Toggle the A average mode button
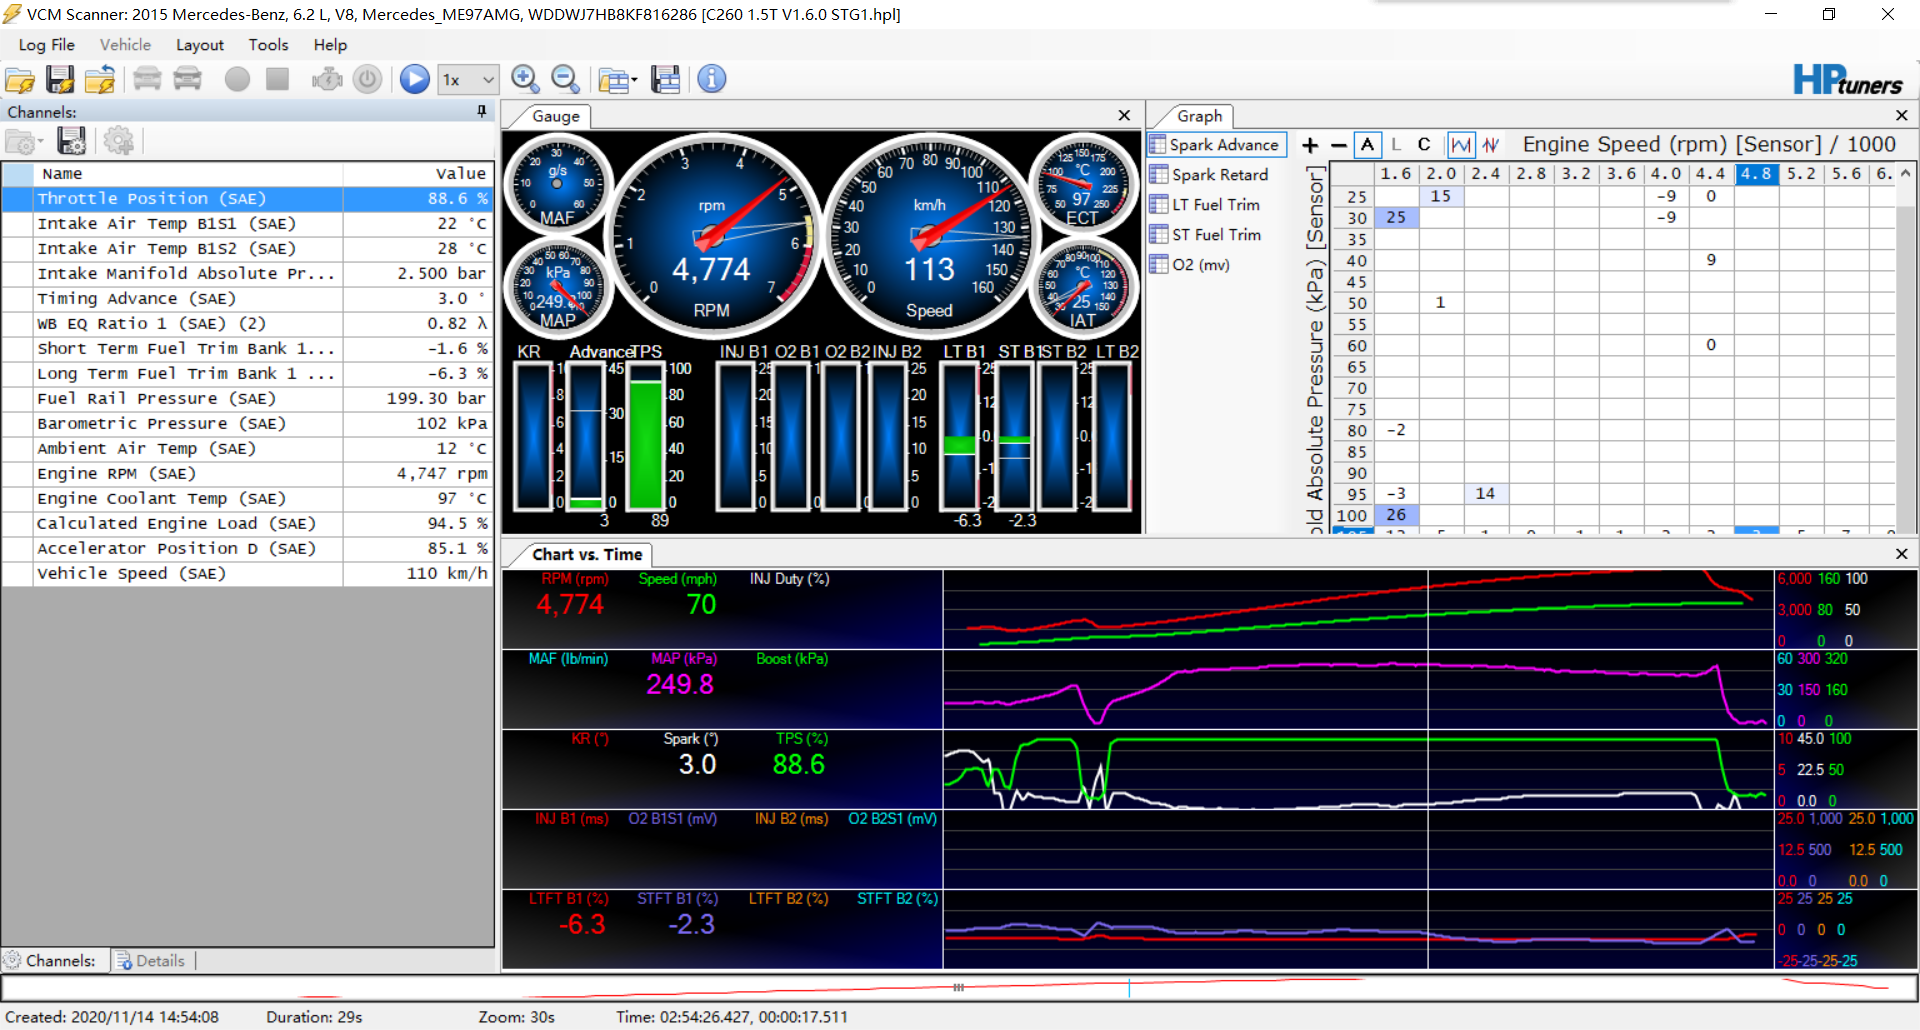The width and height of the screenshot is (1920, 1030). tap(1367, 145)
